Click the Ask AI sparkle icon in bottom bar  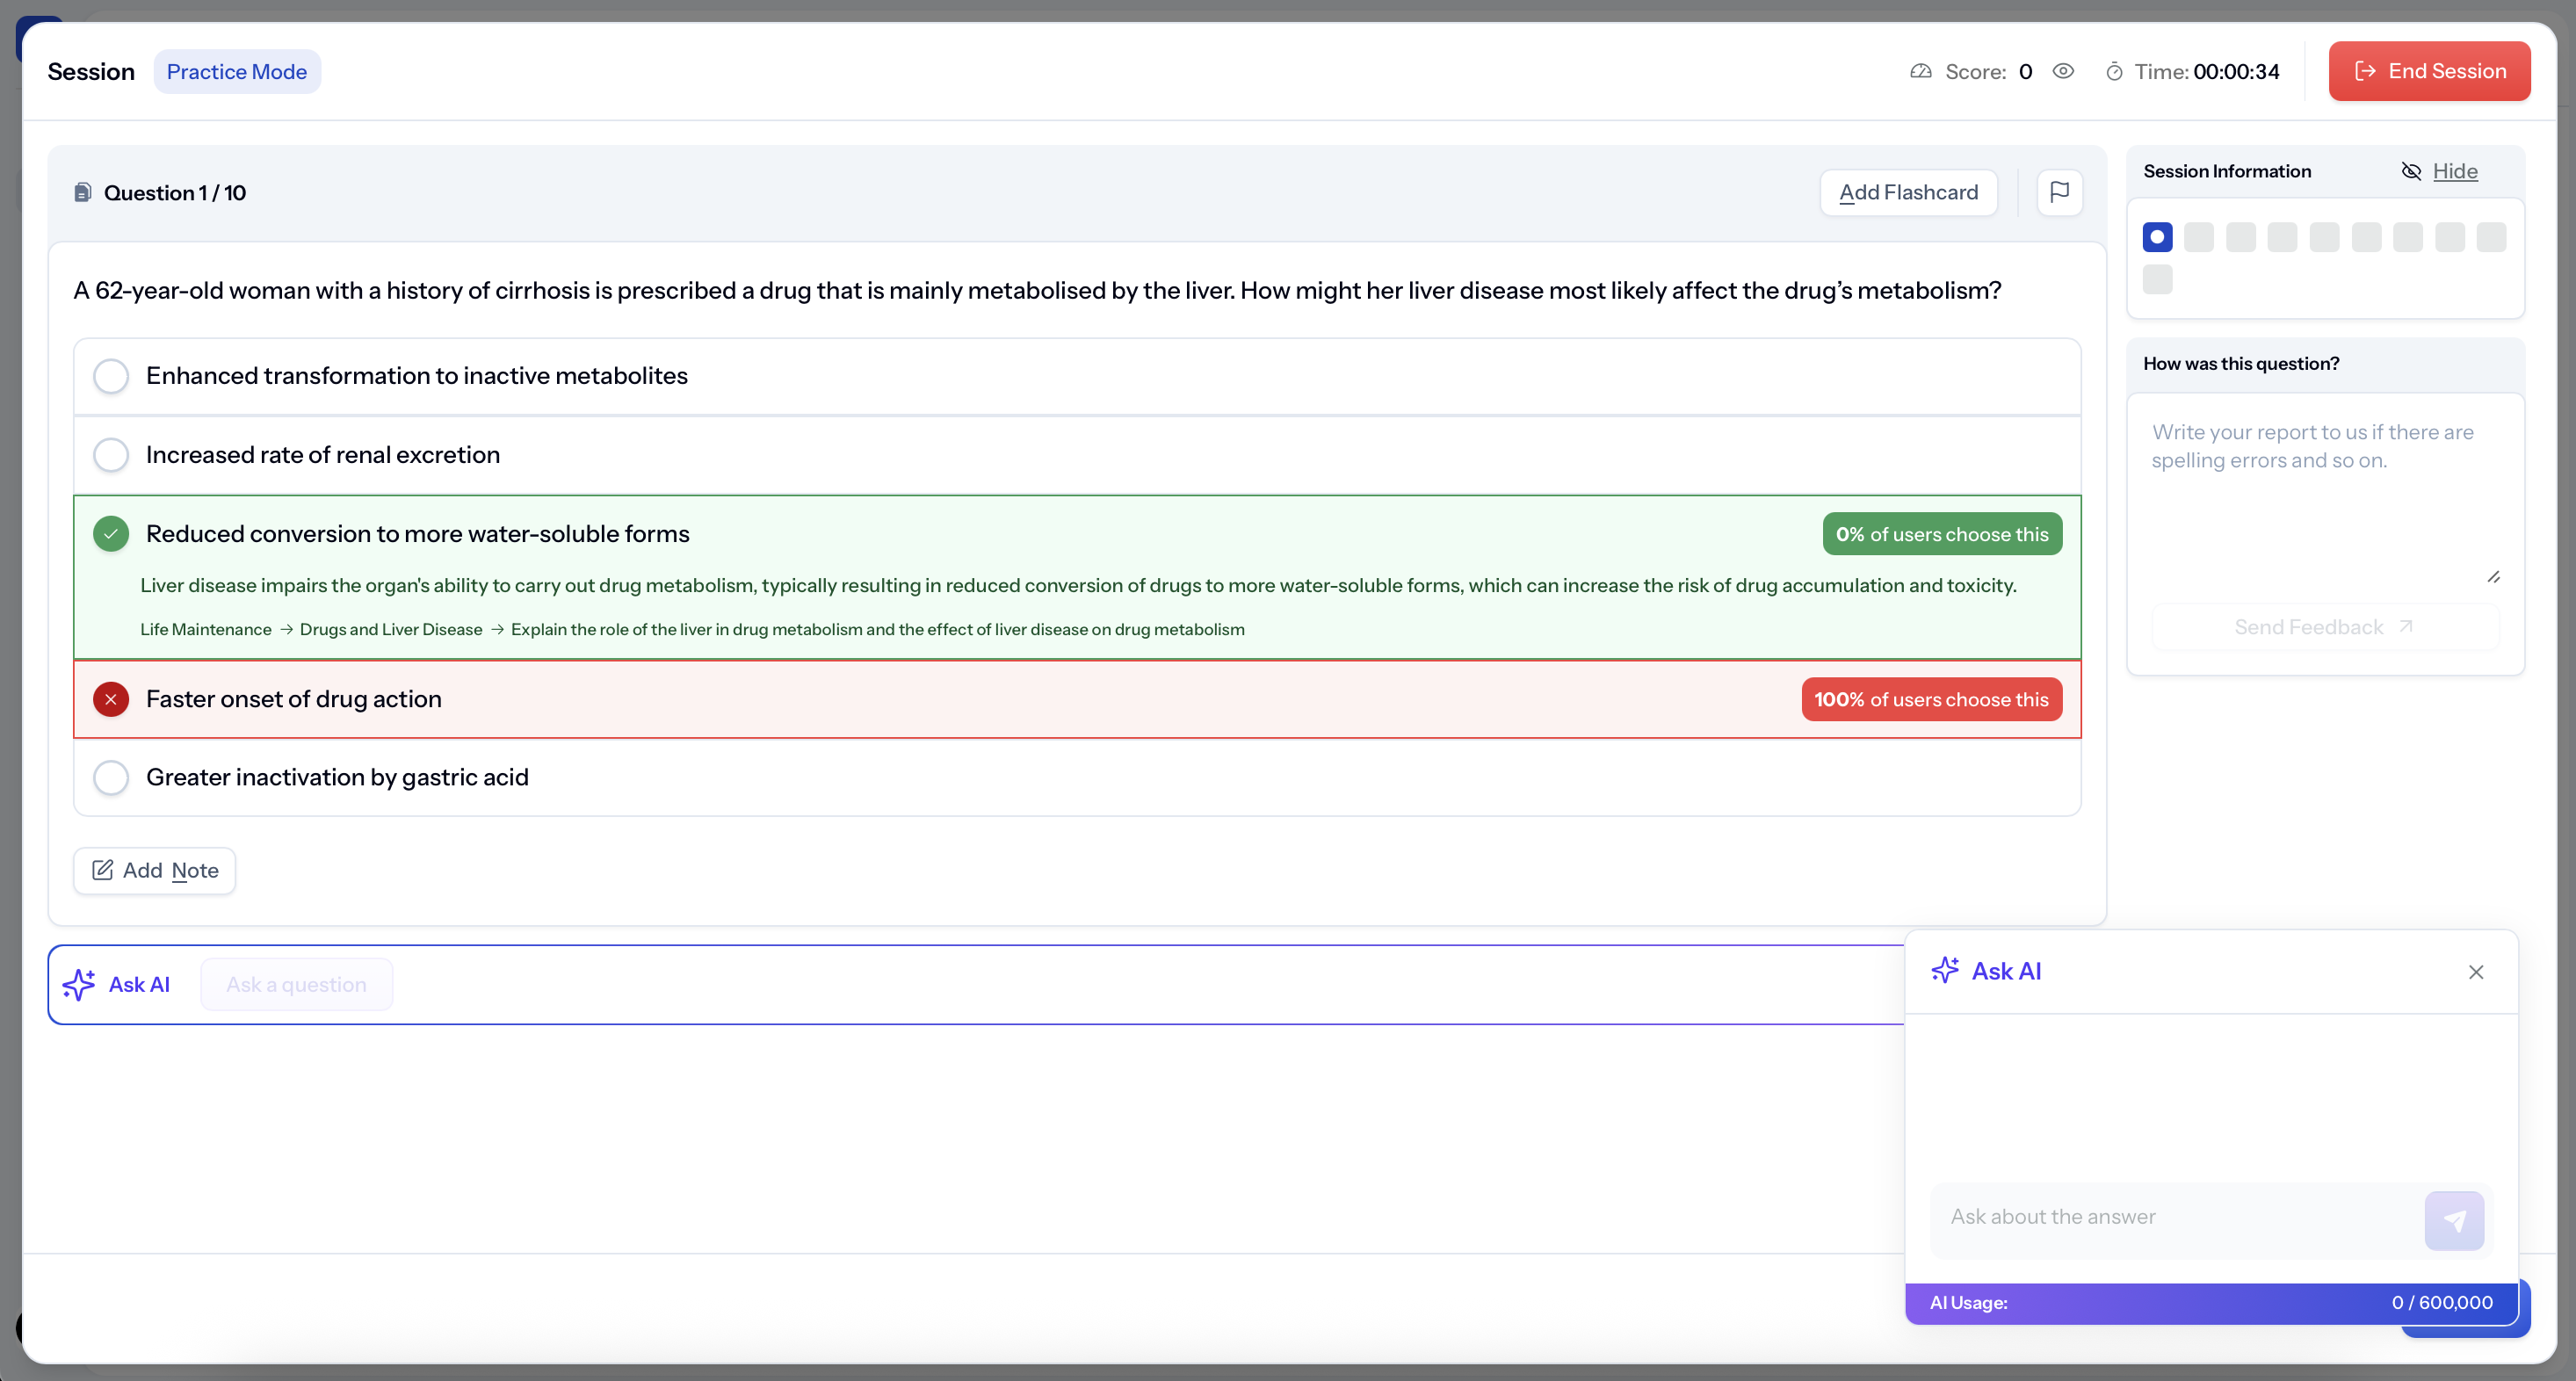(x=79, y=984)
